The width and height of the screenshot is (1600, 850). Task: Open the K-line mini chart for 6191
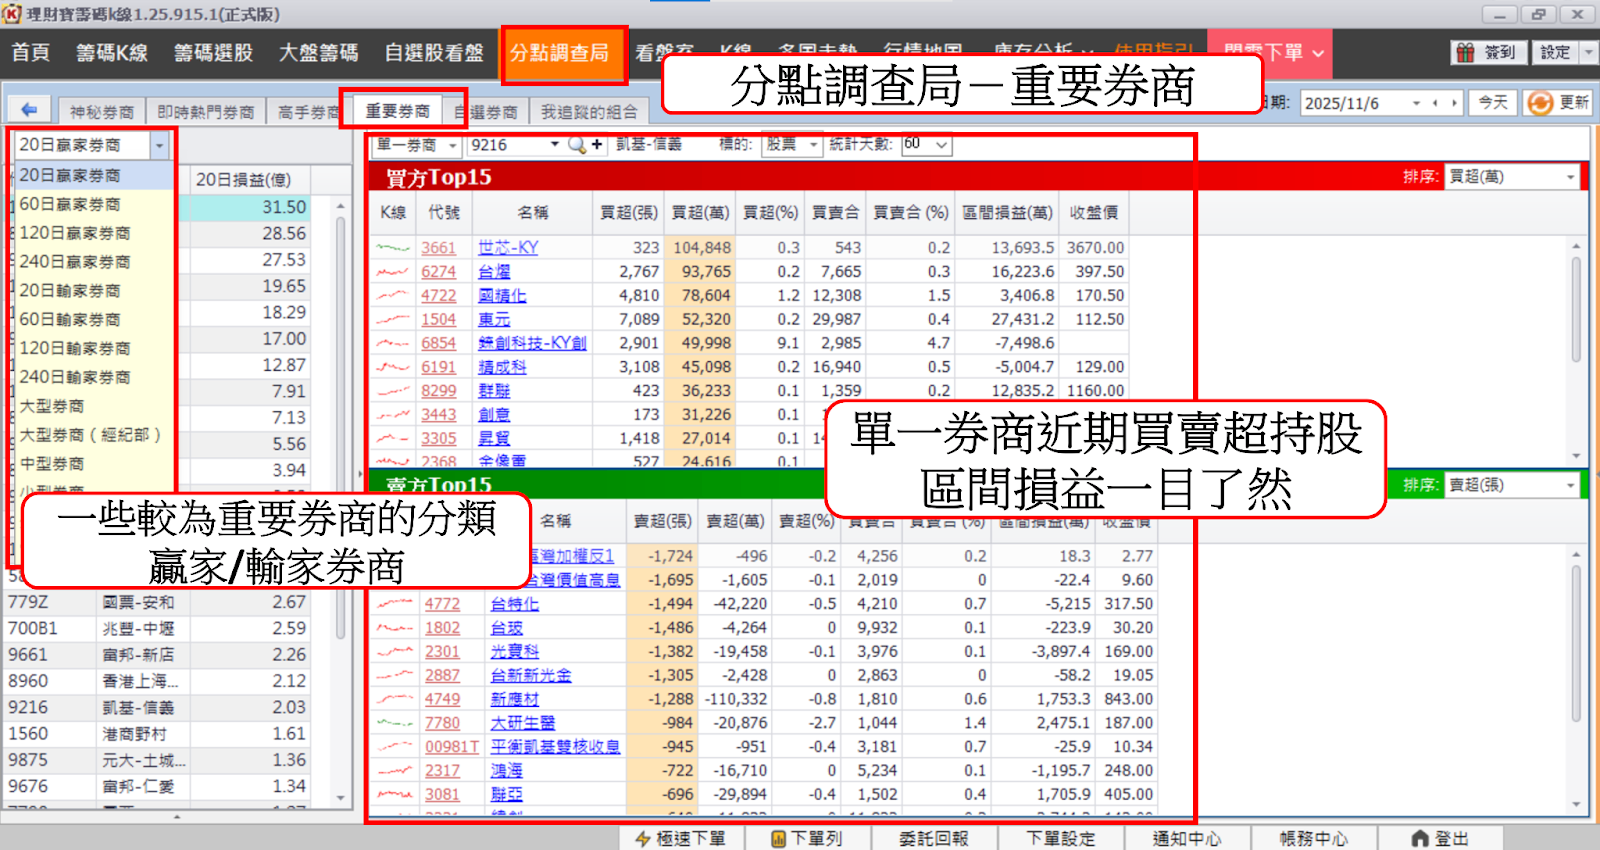(x=393, y=367)
